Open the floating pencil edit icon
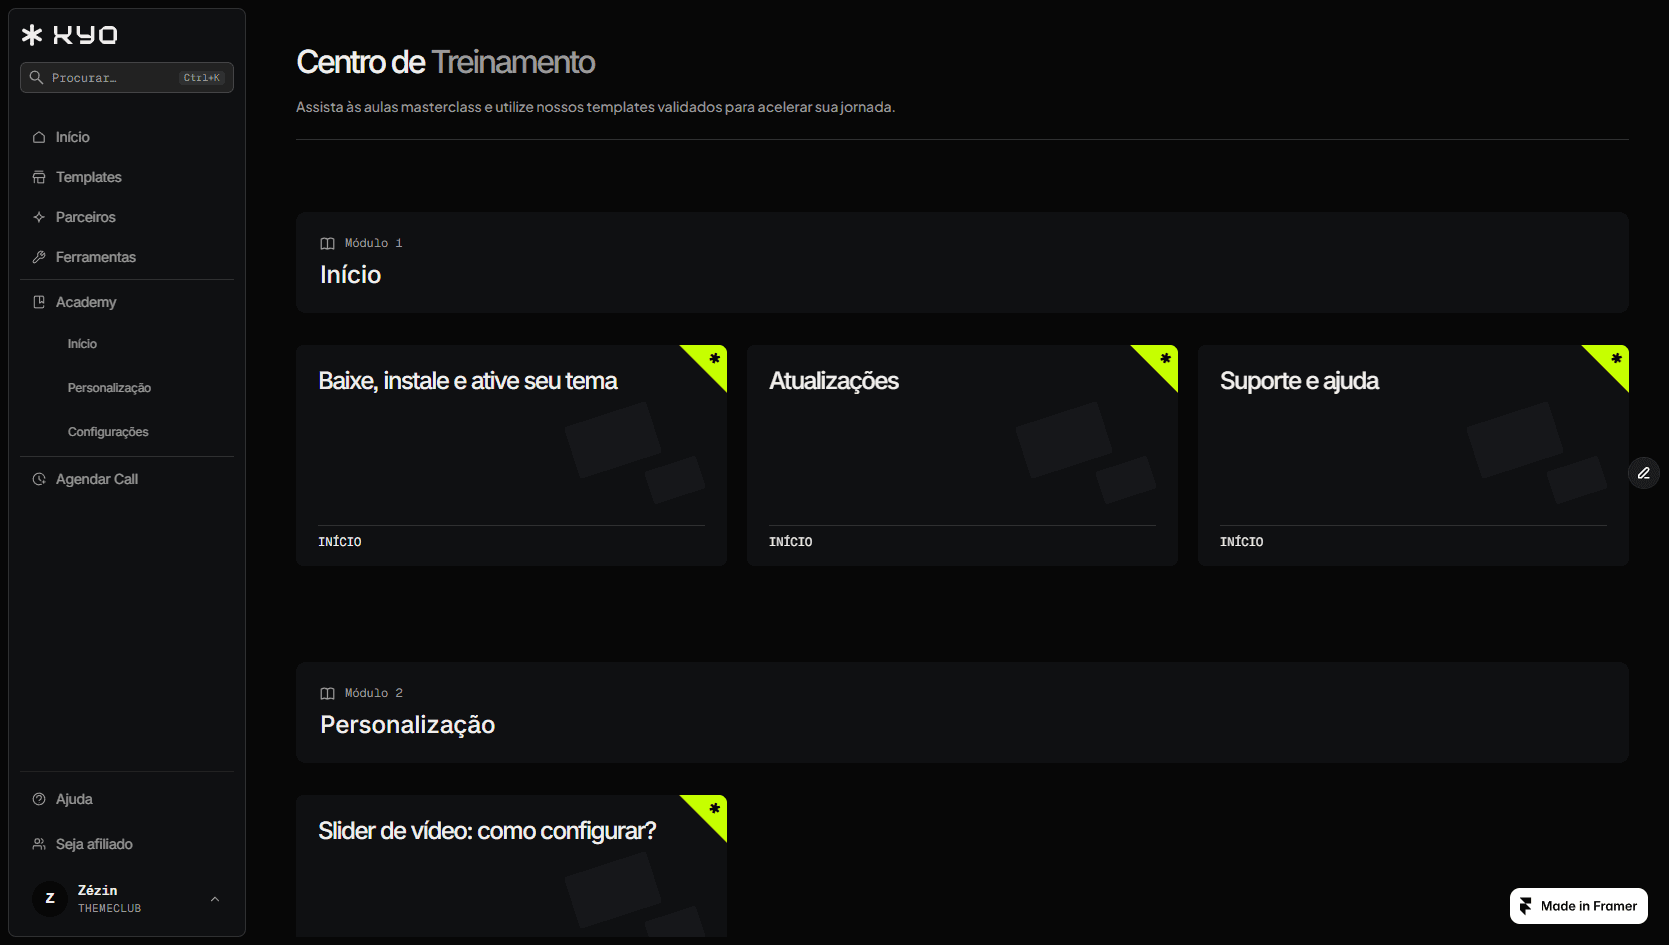Screen dimensions: 1669x945 tap(1644, 473)
